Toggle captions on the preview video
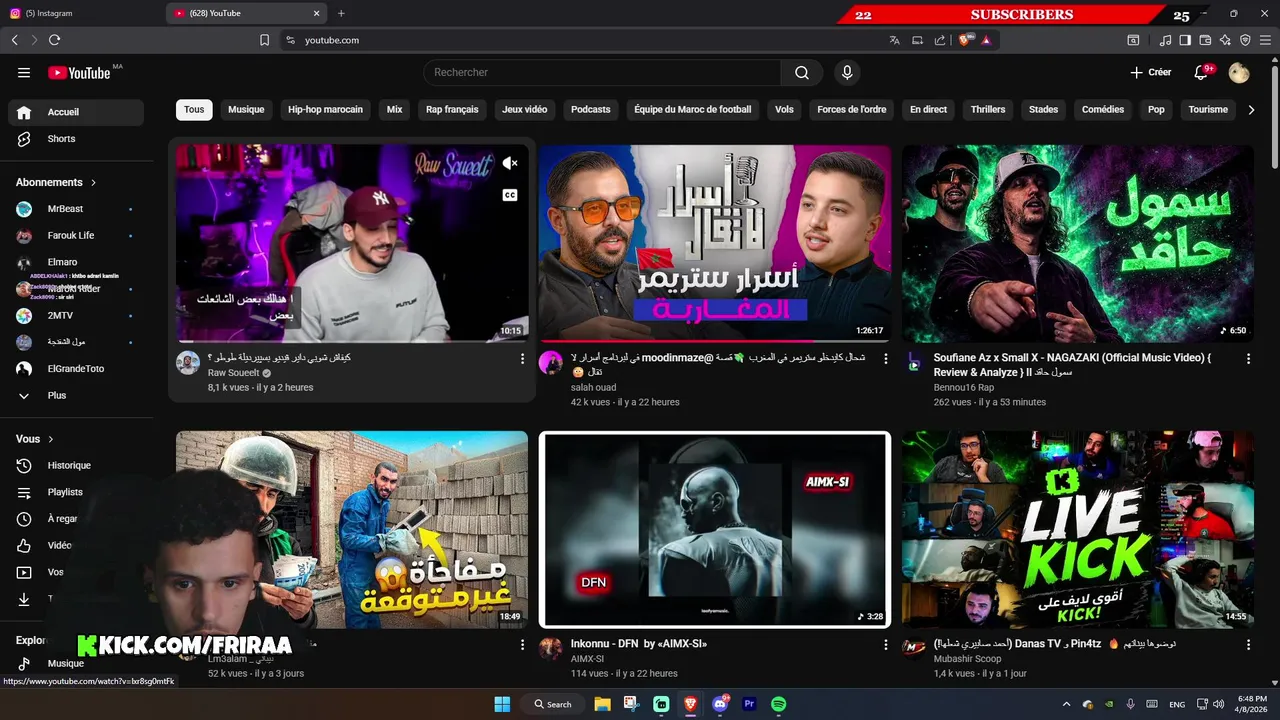The image size is (1280, 720). (x=510, y=195)
